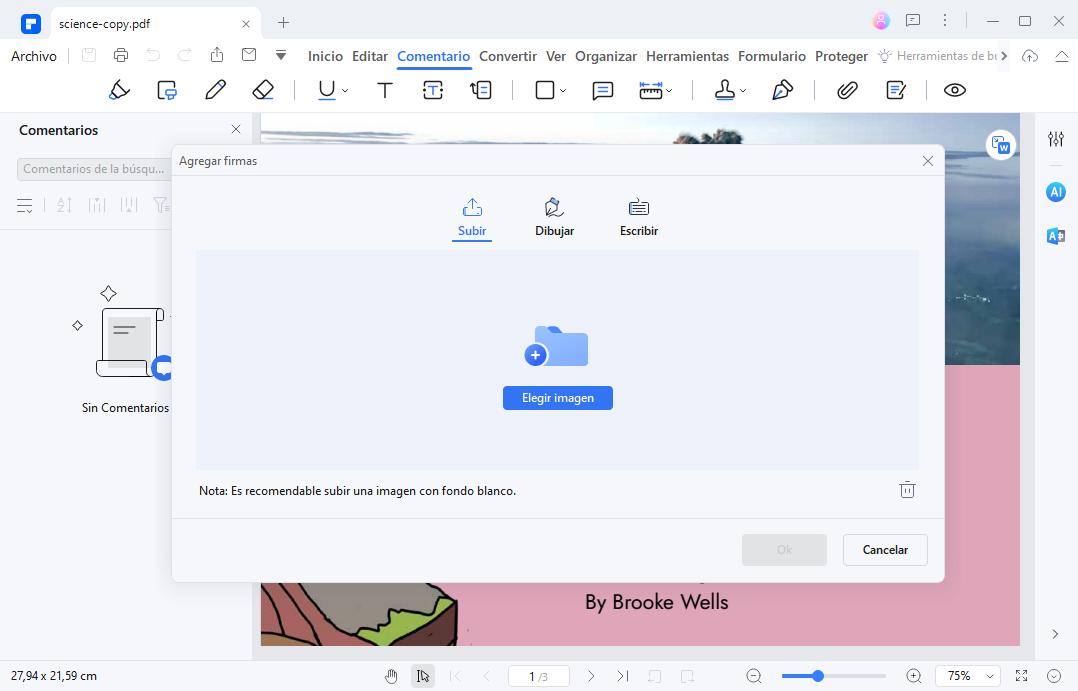Image resolution: width=1078 pixels, height=691 pixels.
Task: Expand the stamp tool options arrow
Action: [743, 91]
